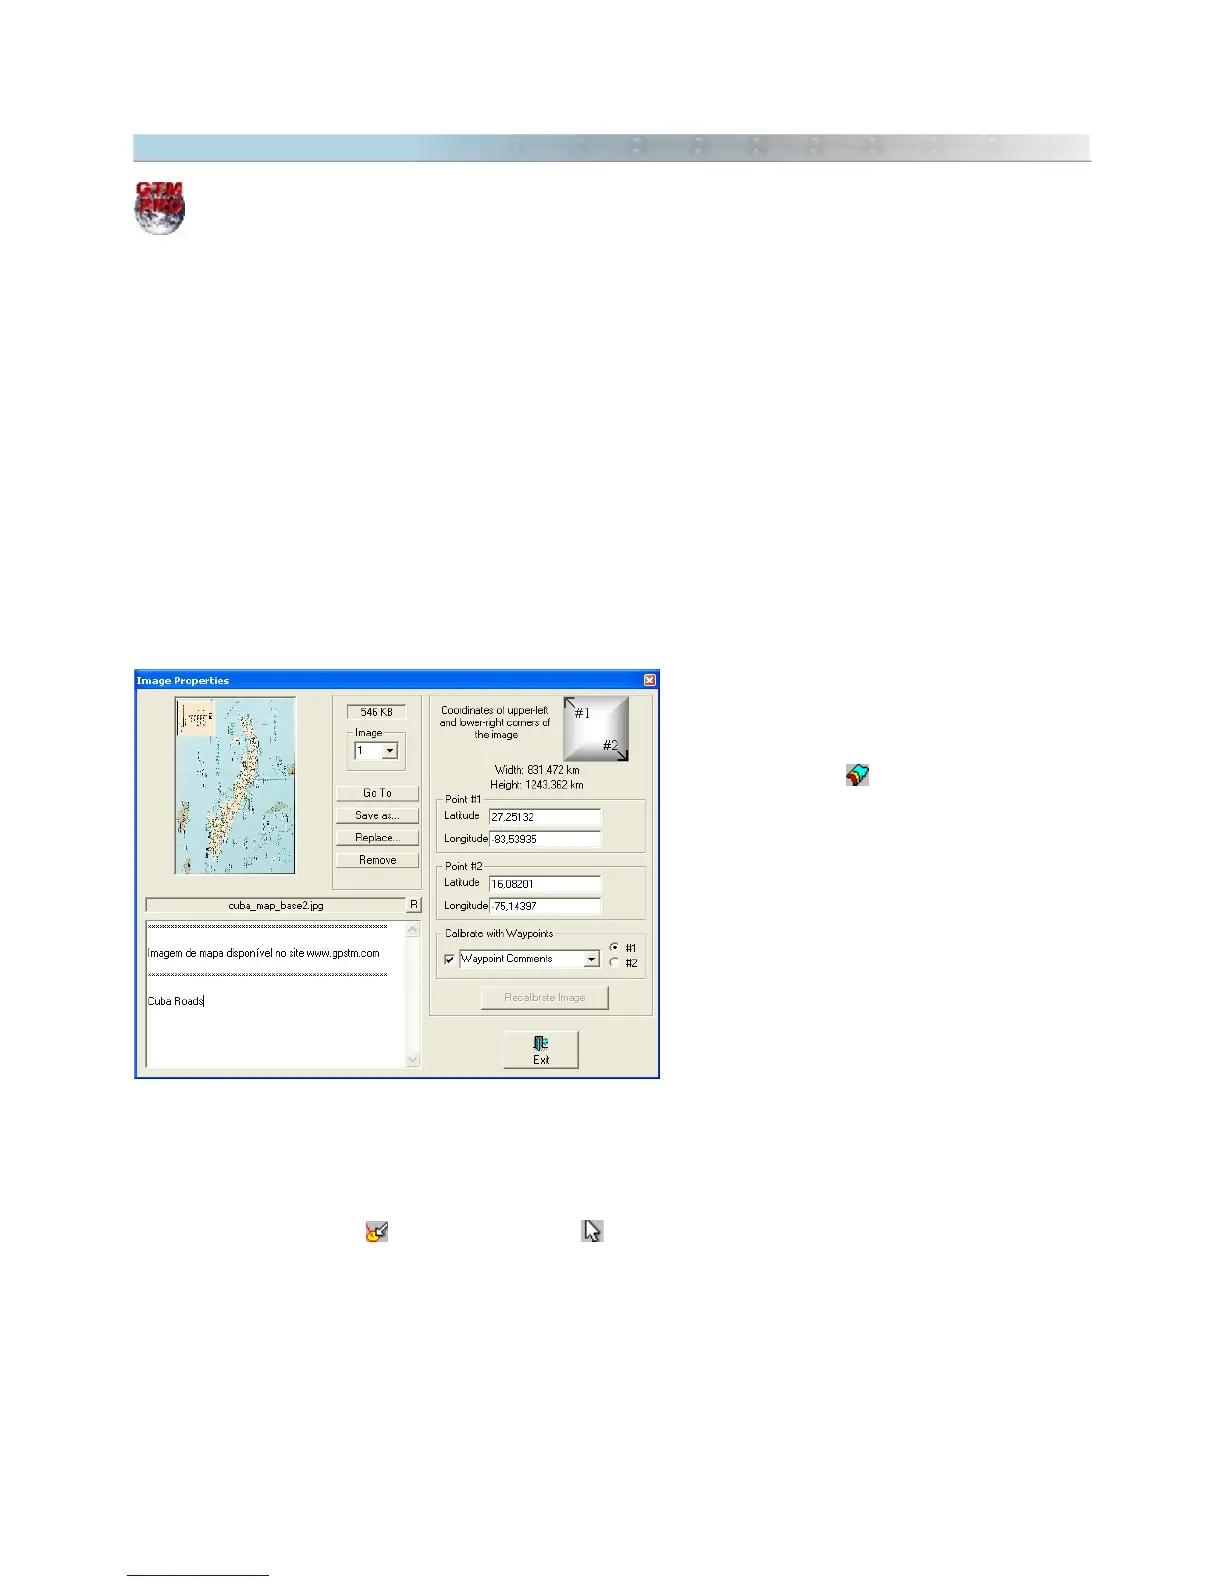Click the small R button beside the filename
The height and width of the screenshot is (1584, 1224).
(x=414, y=904)
